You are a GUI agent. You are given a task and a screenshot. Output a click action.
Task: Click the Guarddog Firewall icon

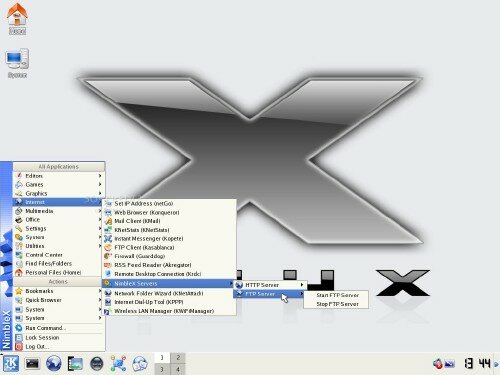[x=108, y=256]
